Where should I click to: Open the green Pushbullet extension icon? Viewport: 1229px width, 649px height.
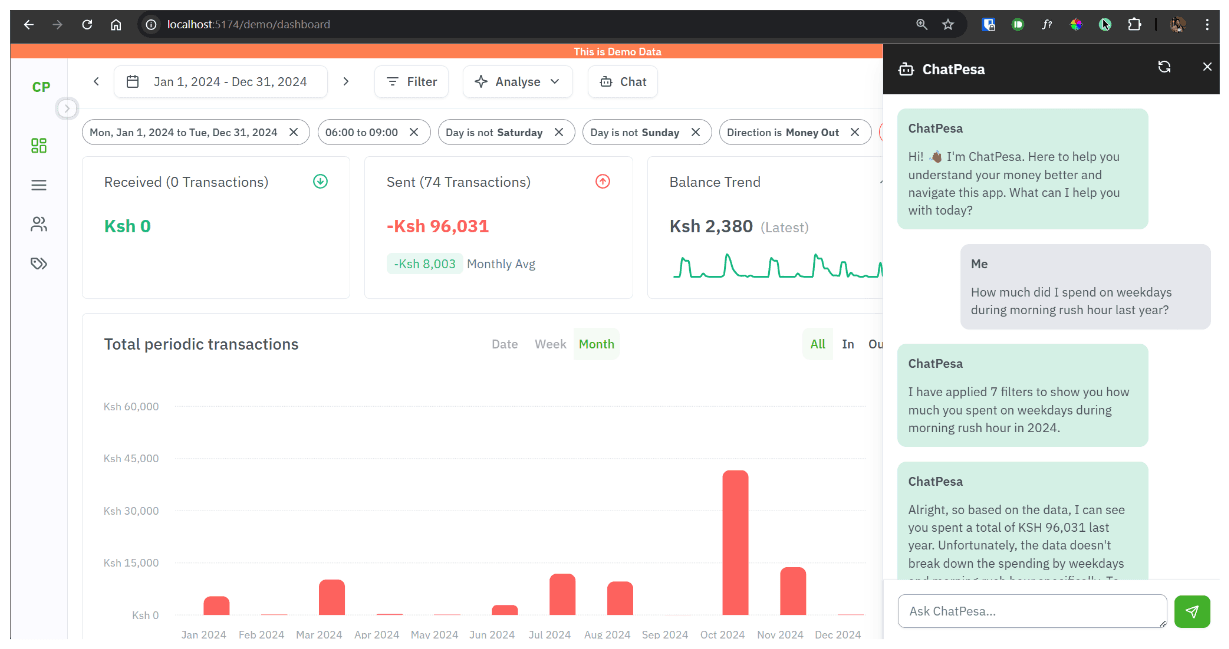1017,24
